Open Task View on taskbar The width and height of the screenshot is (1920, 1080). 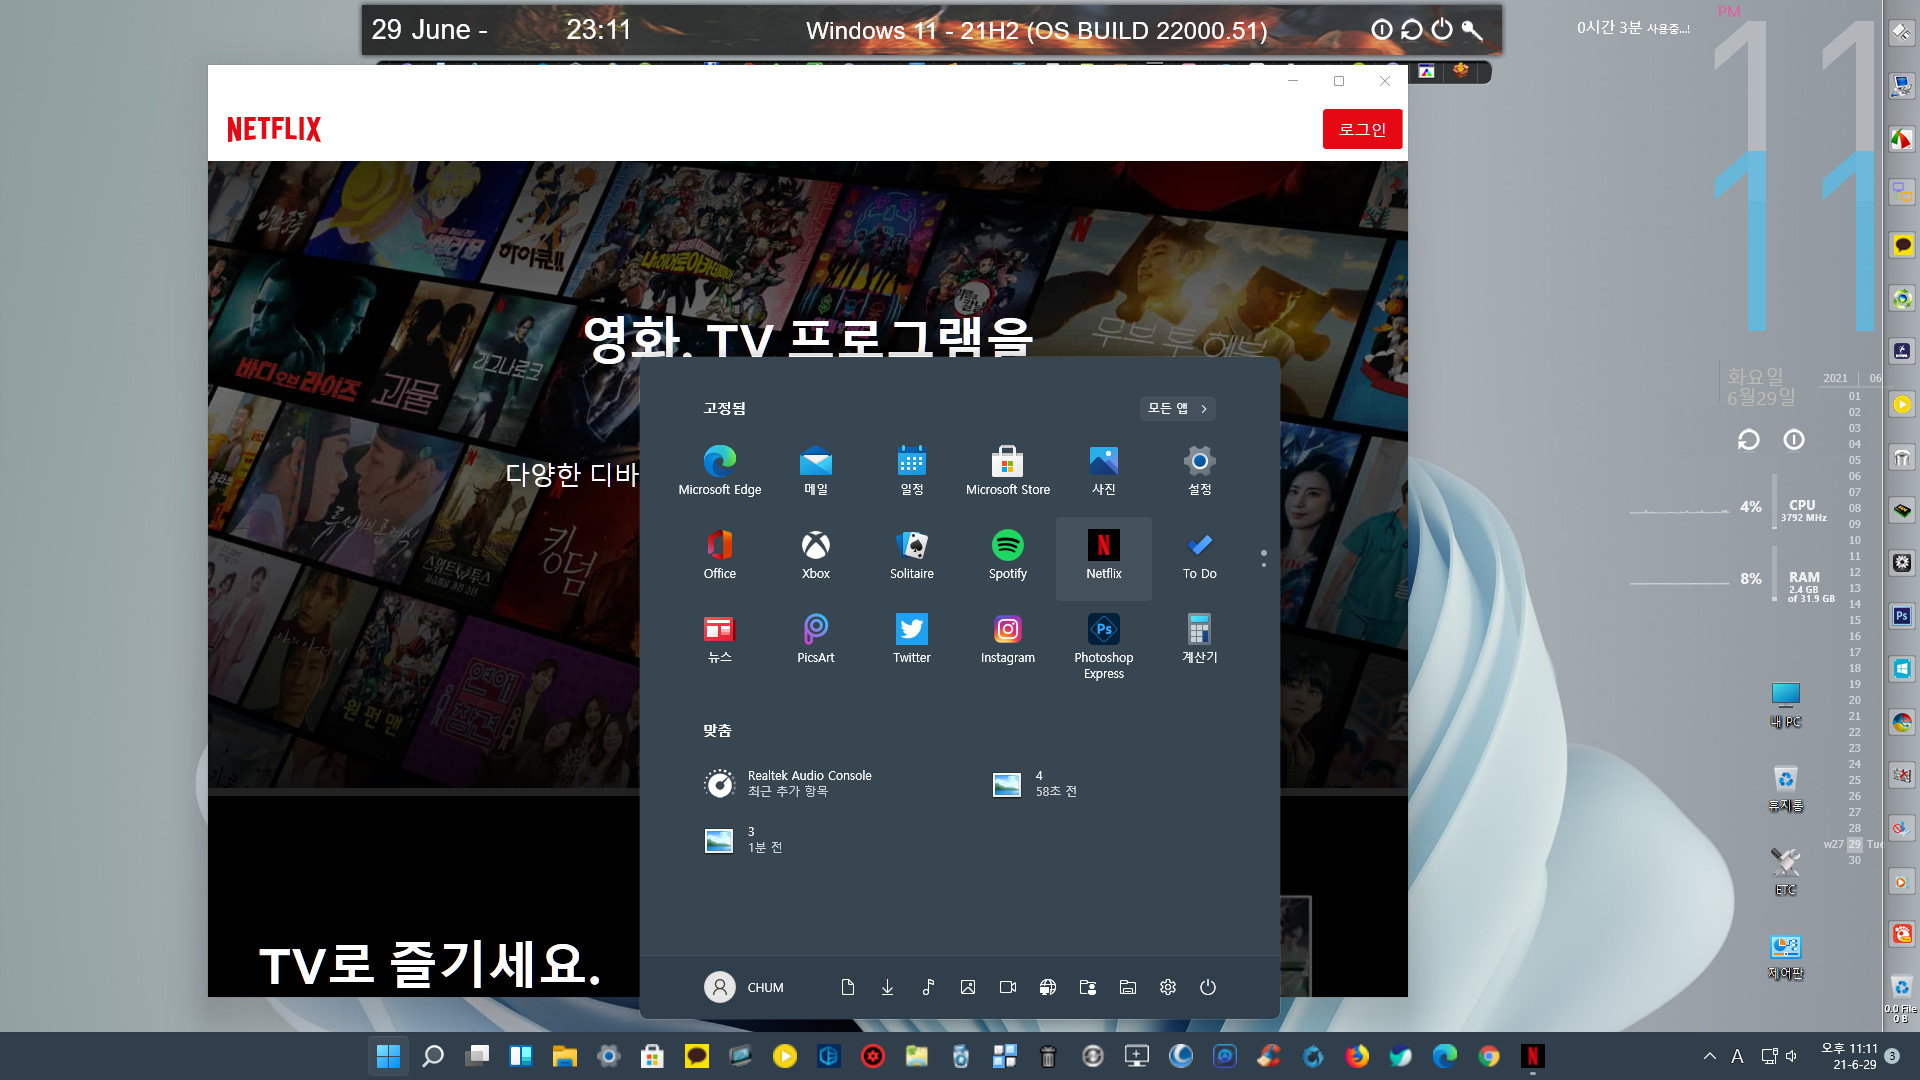pyautogui.click(x=477, y=1056)
